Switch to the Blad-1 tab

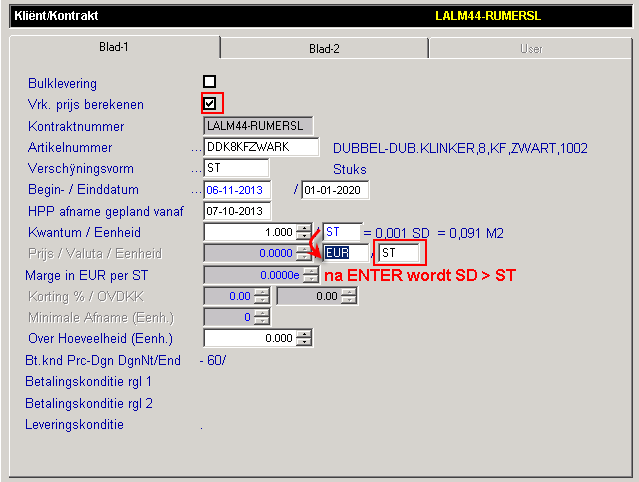[114, 47]
